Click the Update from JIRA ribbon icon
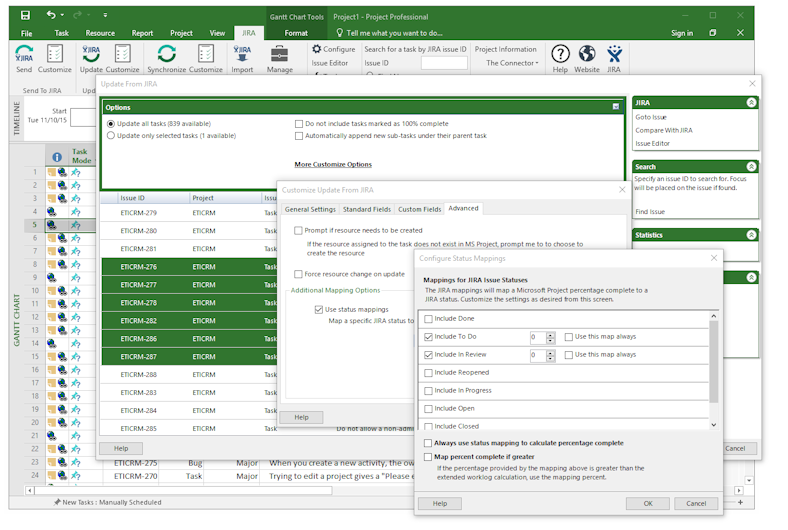The height and width of the screenshot is (530, 788). (x=91, y=53)
